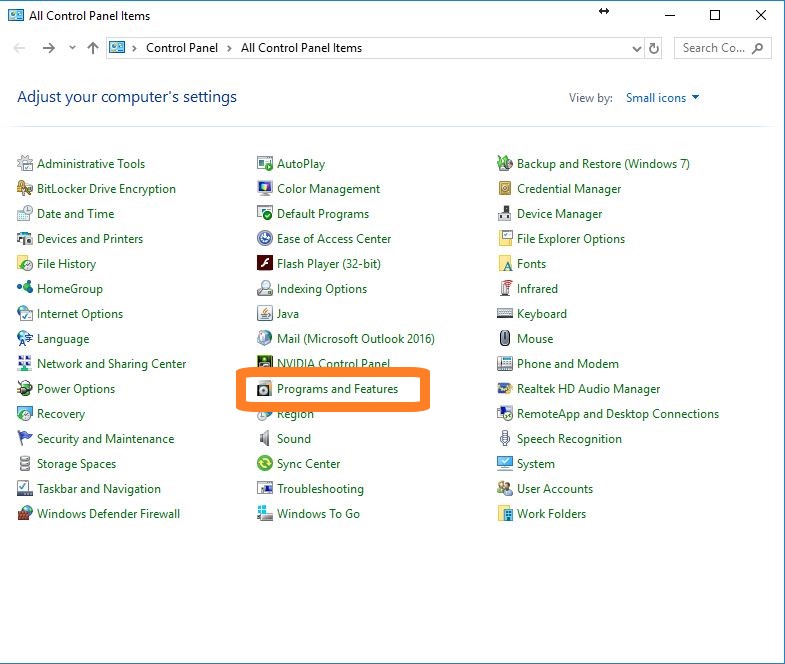This screenshot has height=664, width=785.
Task: Go up one level with up arrow
Action: 93,48
